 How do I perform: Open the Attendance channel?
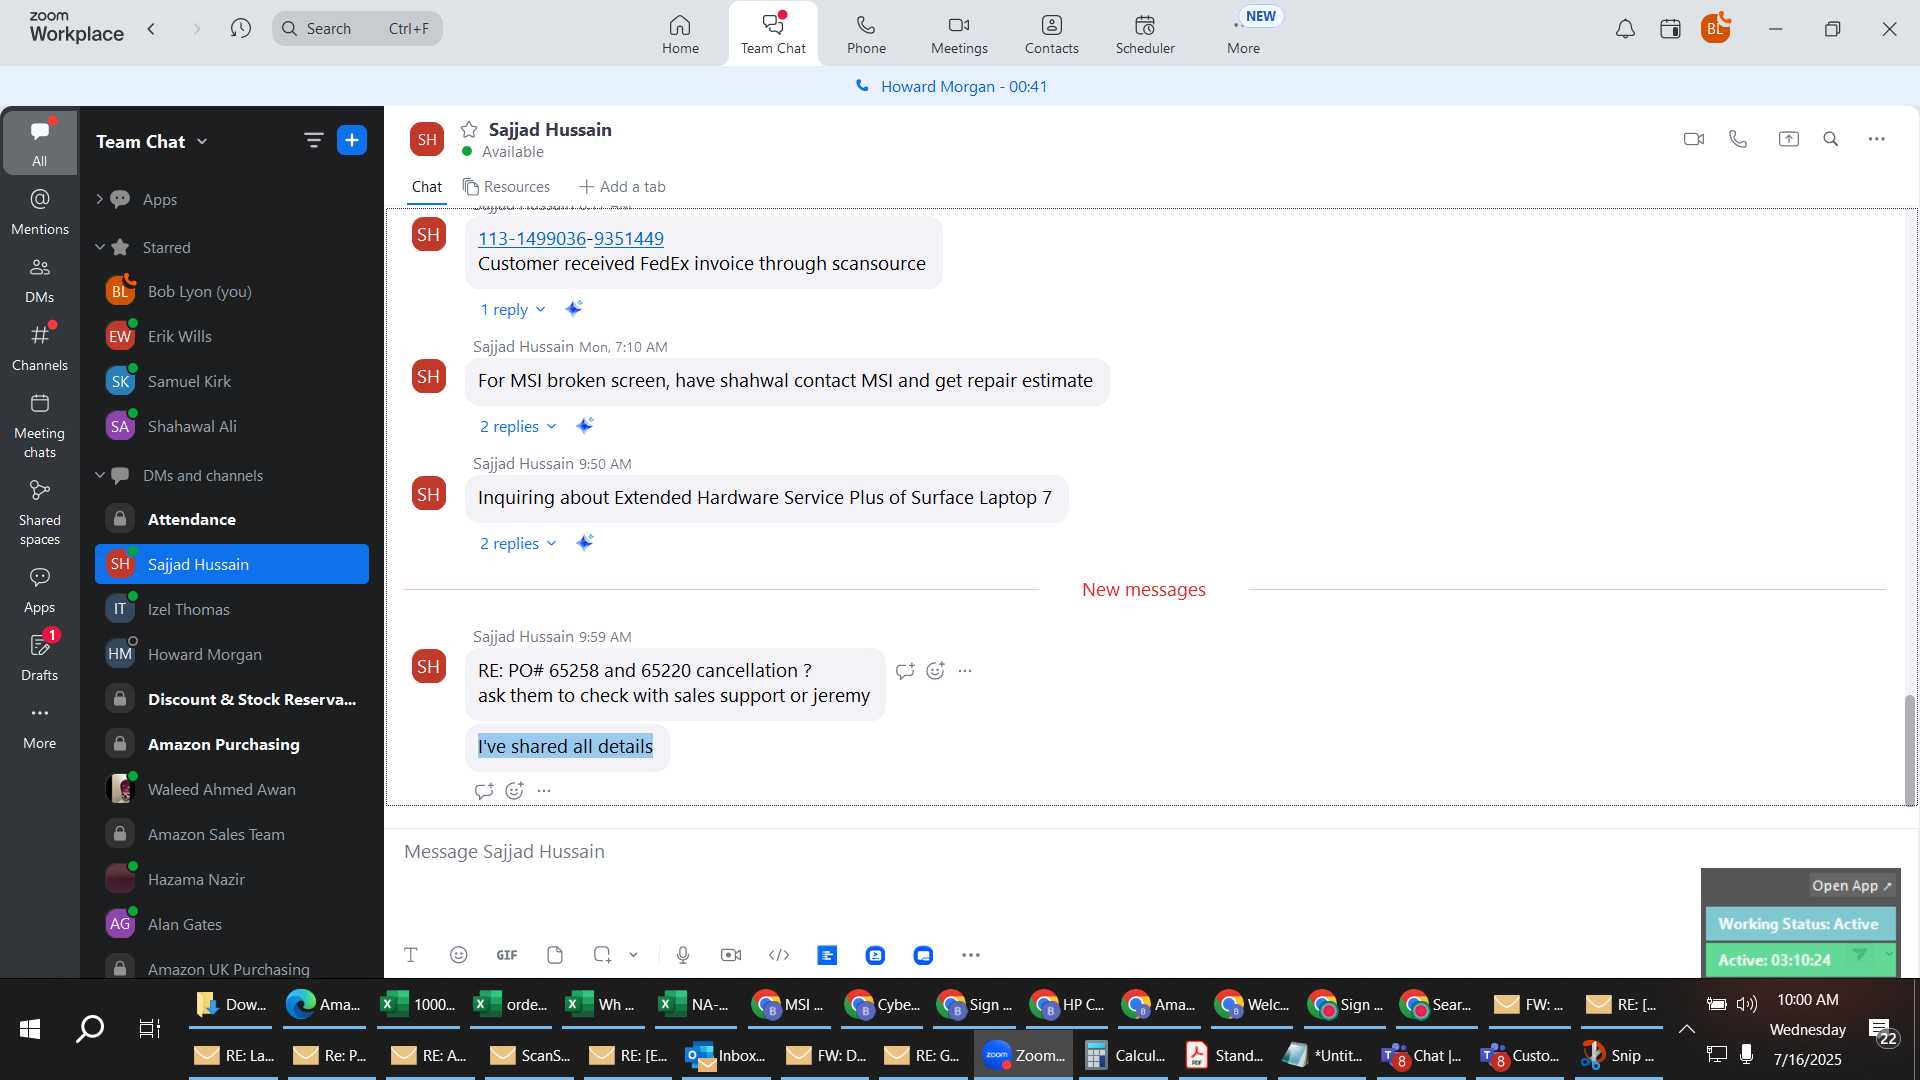coord(232,520)
